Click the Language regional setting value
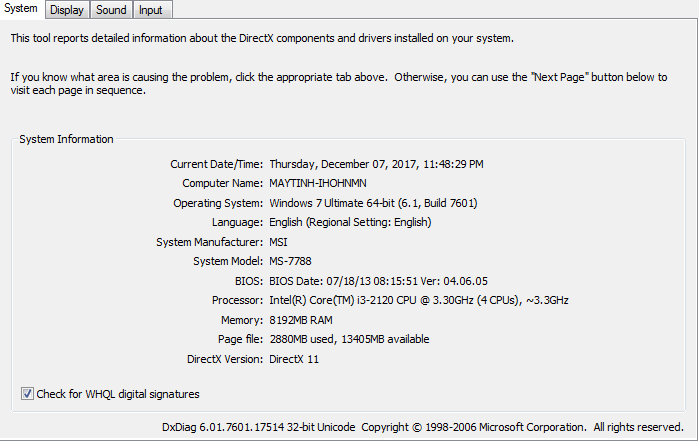 pos(350,222)
